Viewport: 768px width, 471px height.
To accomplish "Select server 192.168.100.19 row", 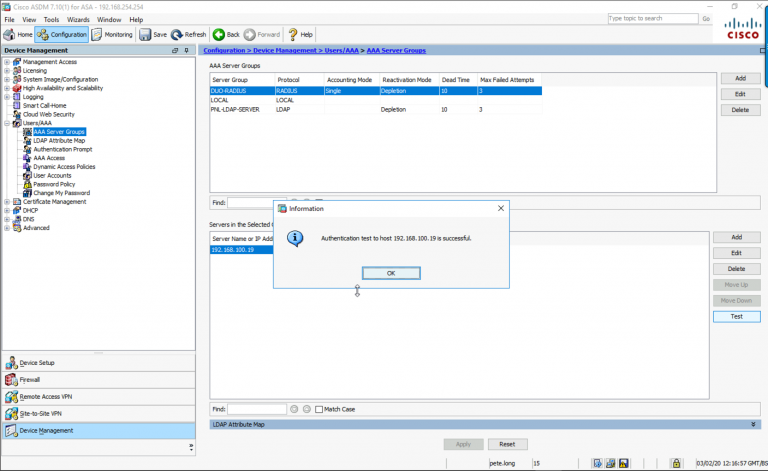I will point(241,250).
